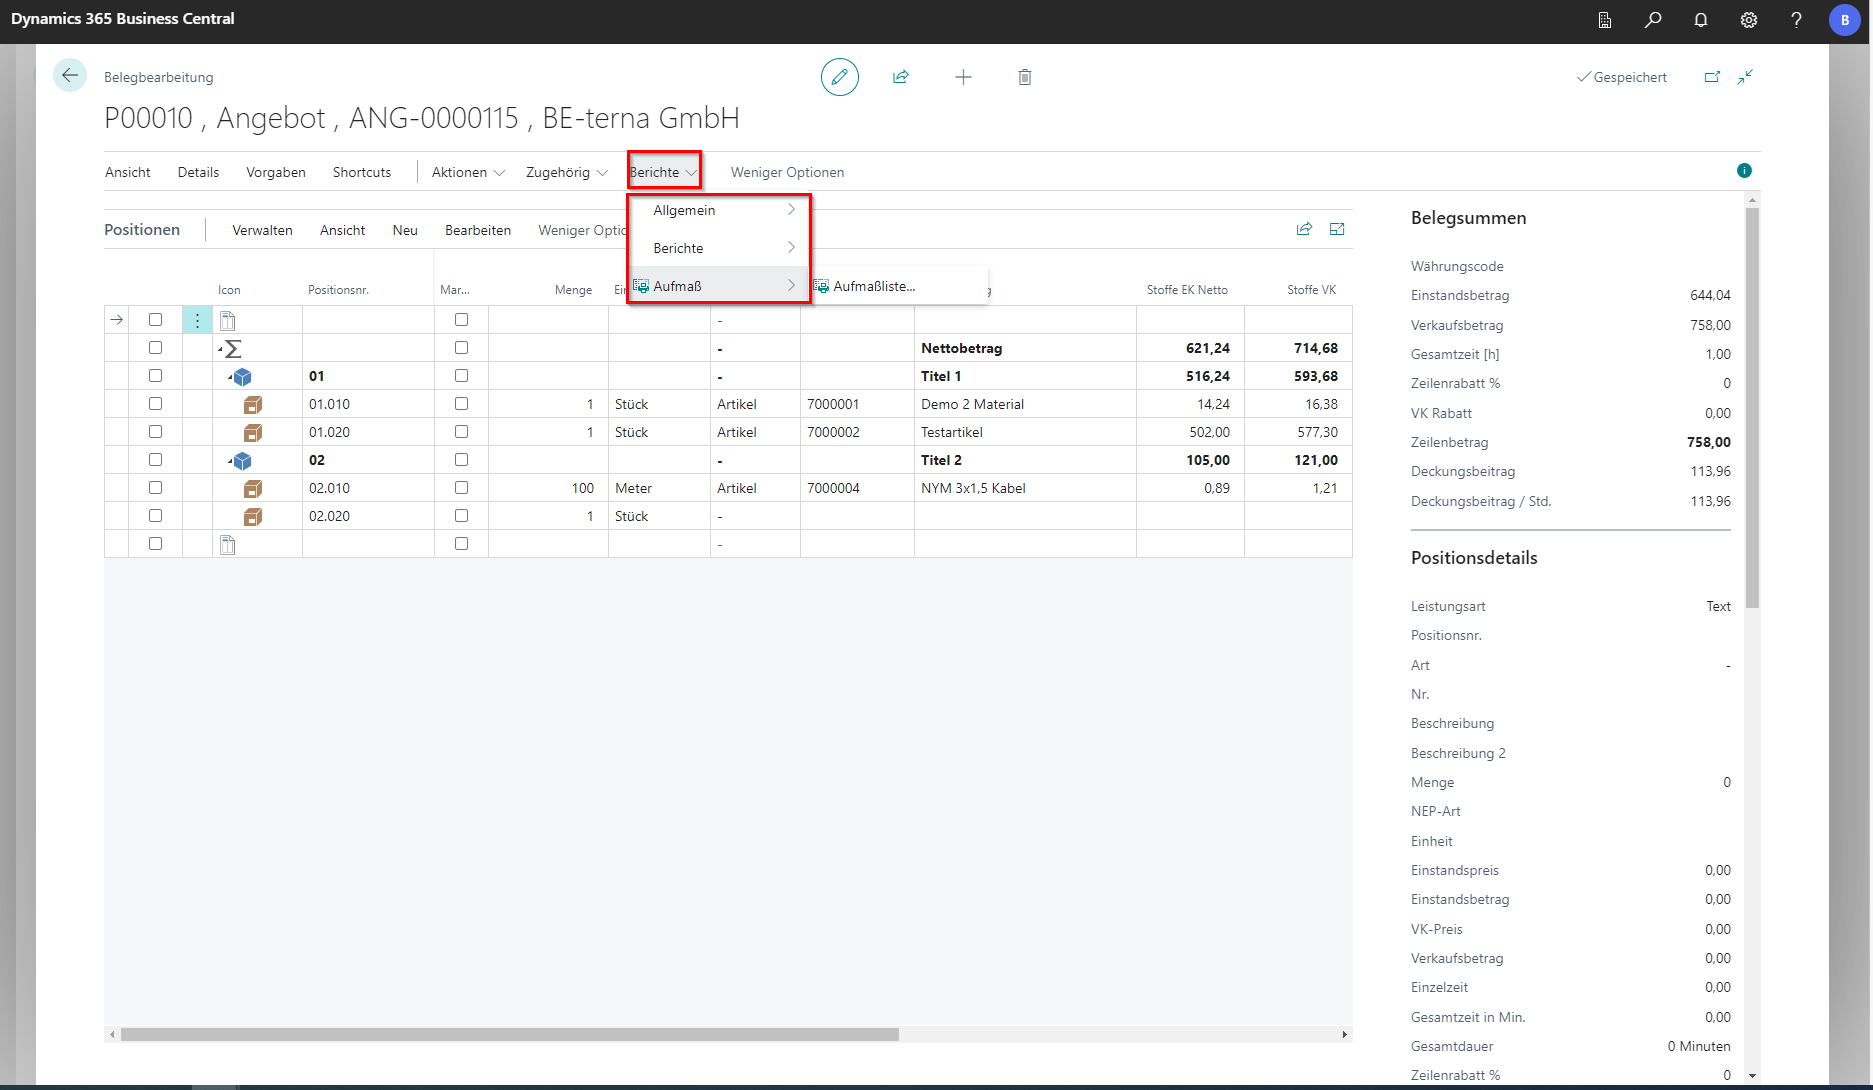Tick the row checkbox for position 01.010
The height and width of the screenshot is (1090, 1873).
155,404
